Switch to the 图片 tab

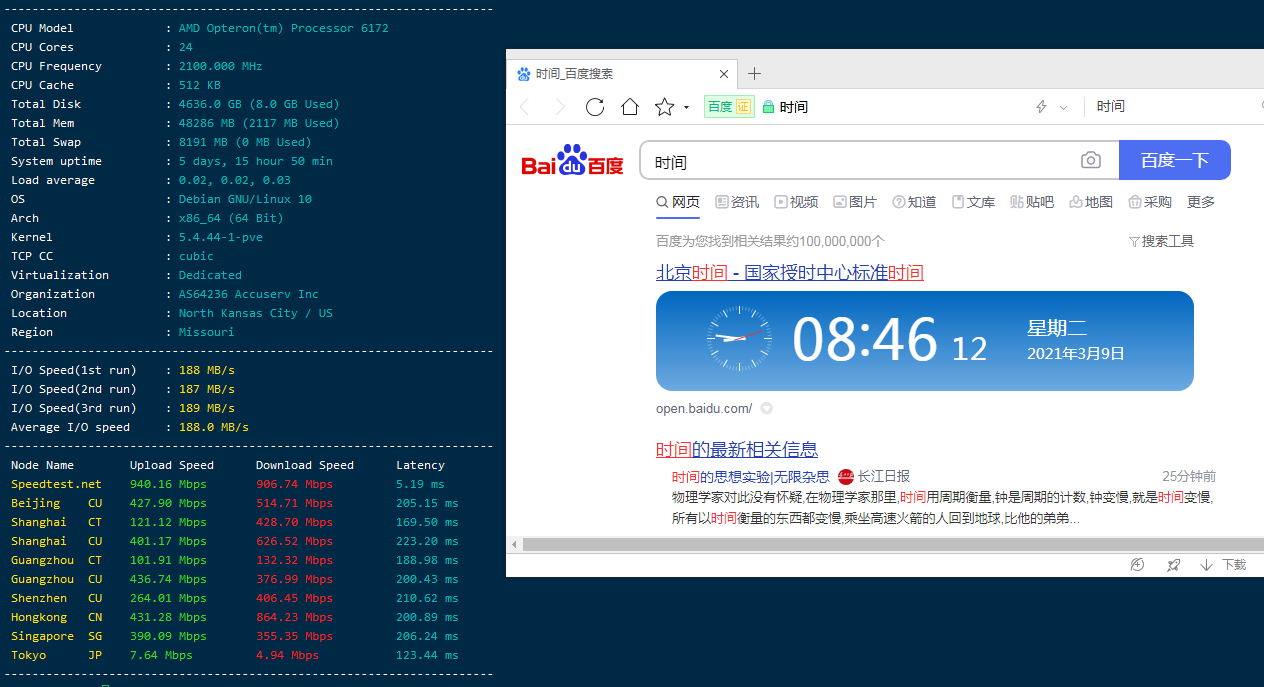[x=855, y=202]
